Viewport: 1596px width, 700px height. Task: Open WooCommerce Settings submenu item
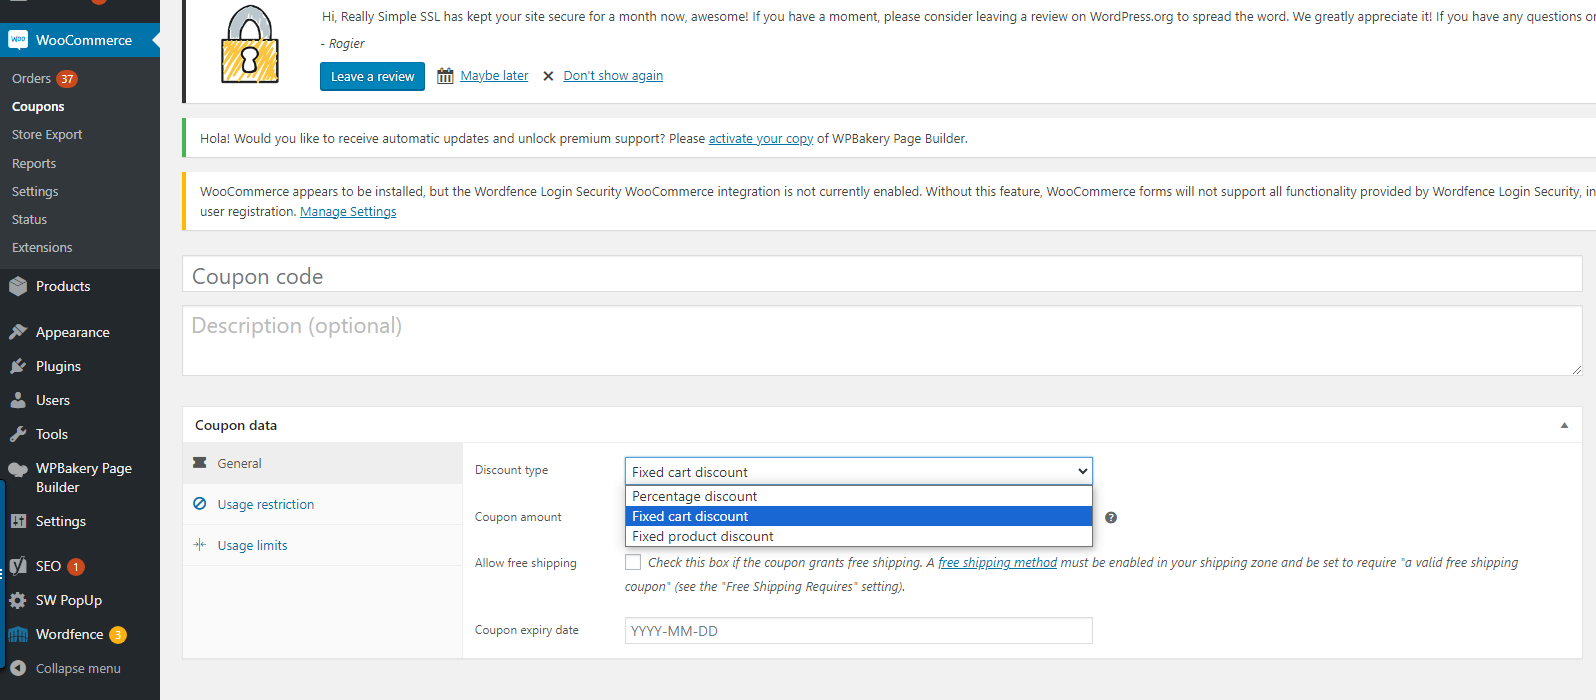coord(35,191)
